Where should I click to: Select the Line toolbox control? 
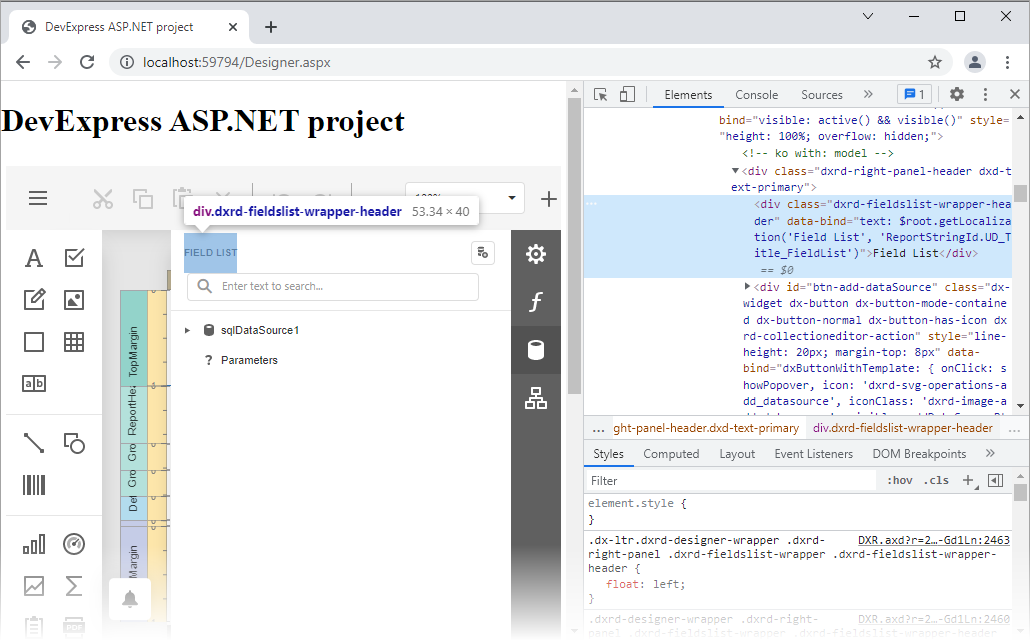(34, 443)
